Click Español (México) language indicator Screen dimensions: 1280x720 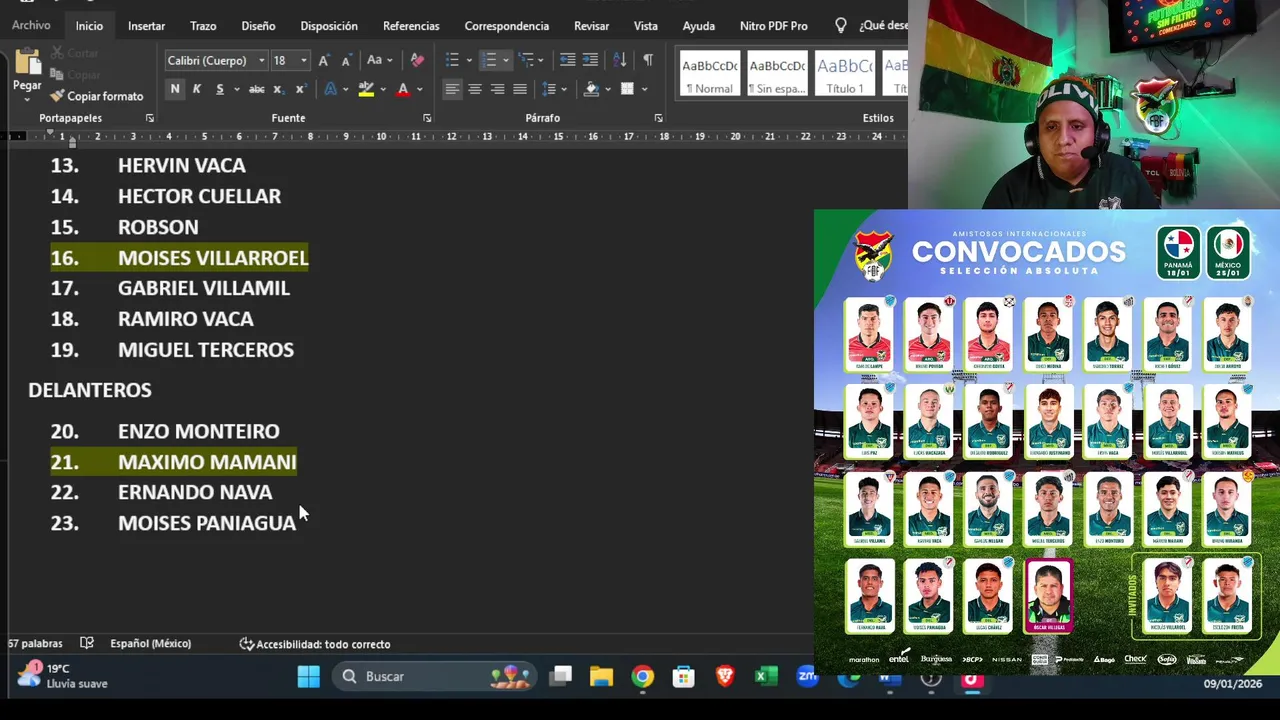tap(150, 644)
